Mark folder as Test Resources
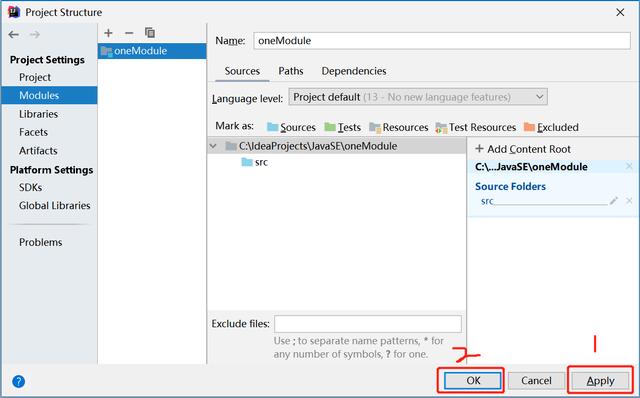This screenshot has width=640, height=398. point(476,127)
